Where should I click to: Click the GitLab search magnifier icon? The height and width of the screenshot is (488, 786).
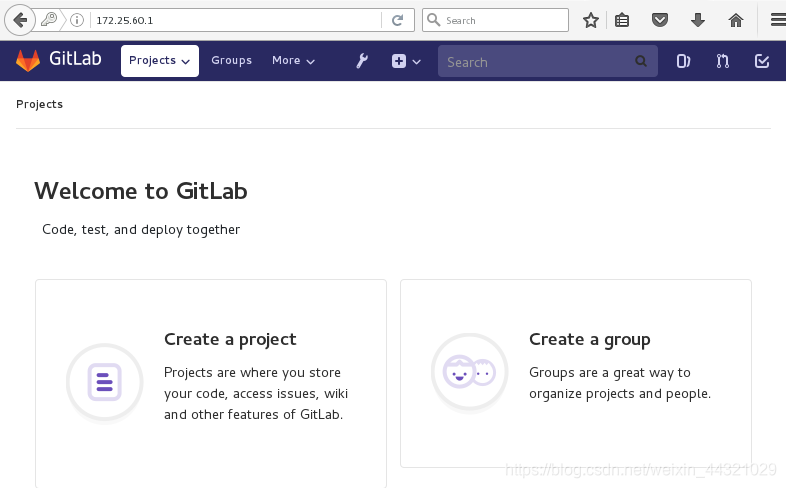641,61
